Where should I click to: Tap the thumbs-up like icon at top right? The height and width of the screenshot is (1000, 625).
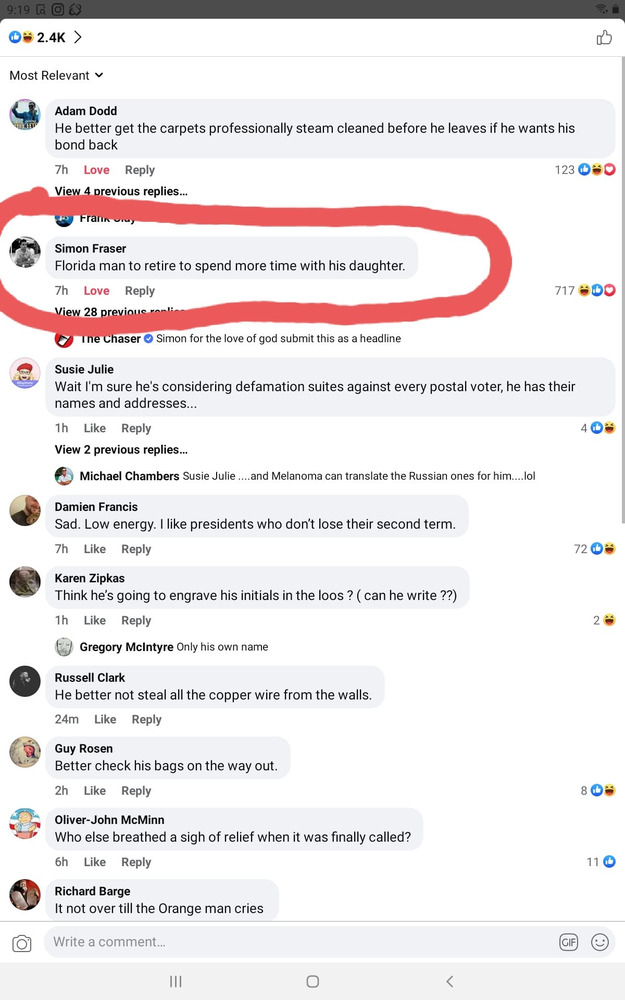pyautogui.click(x=603, y=38)
